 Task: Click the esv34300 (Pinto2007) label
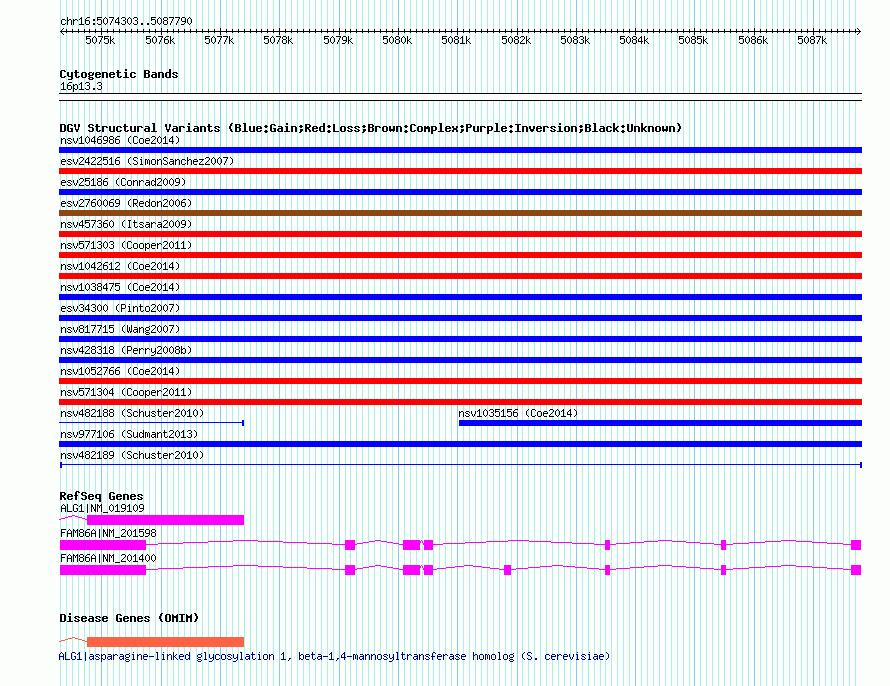pyautogui.click(x=120, y=308)
